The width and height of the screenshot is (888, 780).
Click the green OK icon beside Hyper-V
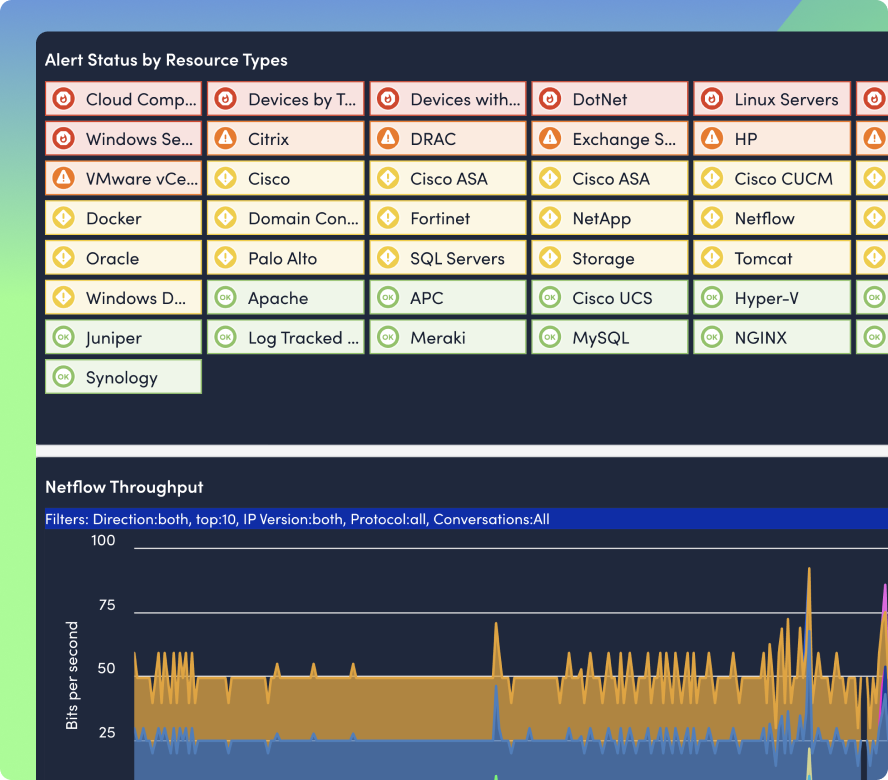712,298
